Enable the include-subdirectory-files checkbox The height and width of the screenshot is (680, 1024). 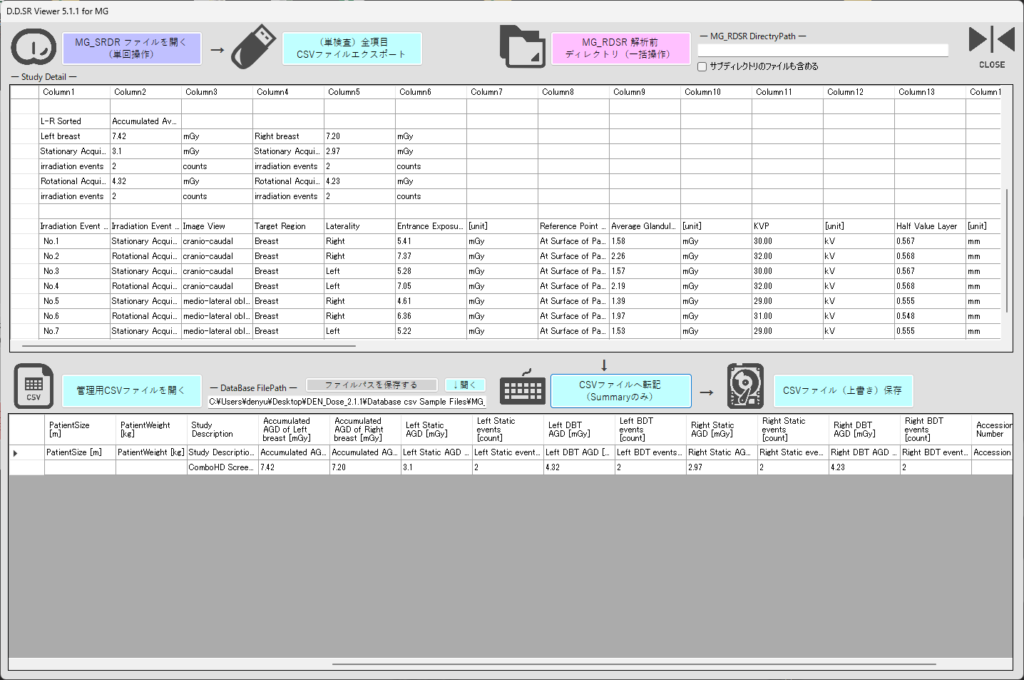point(702,66)
